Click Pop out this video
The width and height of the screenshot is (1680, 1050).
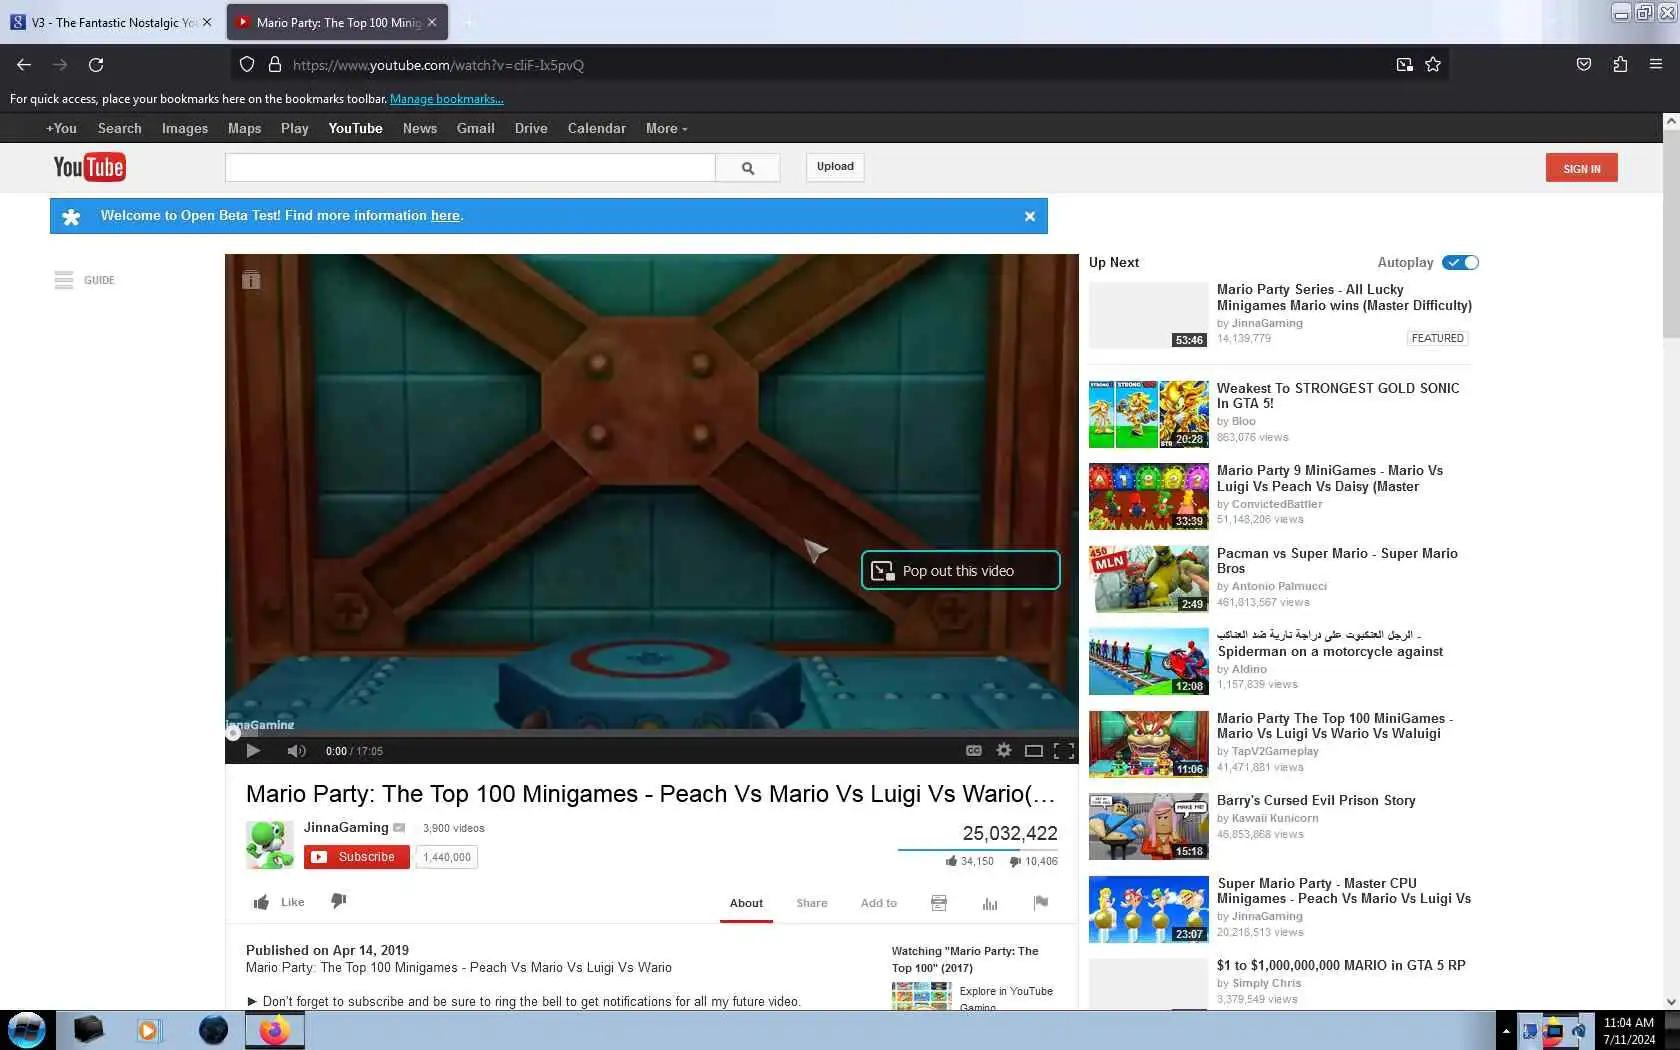pyautogui.click(x=960, y=570)
